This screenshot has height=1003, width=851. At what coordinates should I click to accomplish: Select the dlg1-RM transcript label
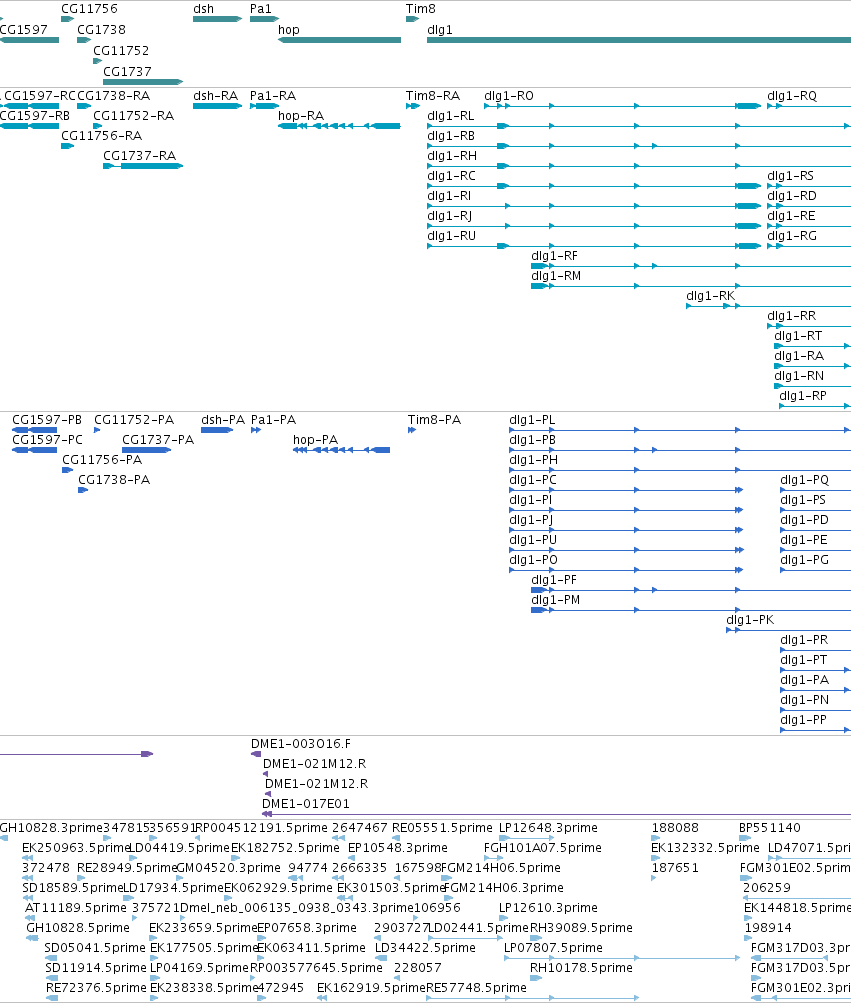556,276
